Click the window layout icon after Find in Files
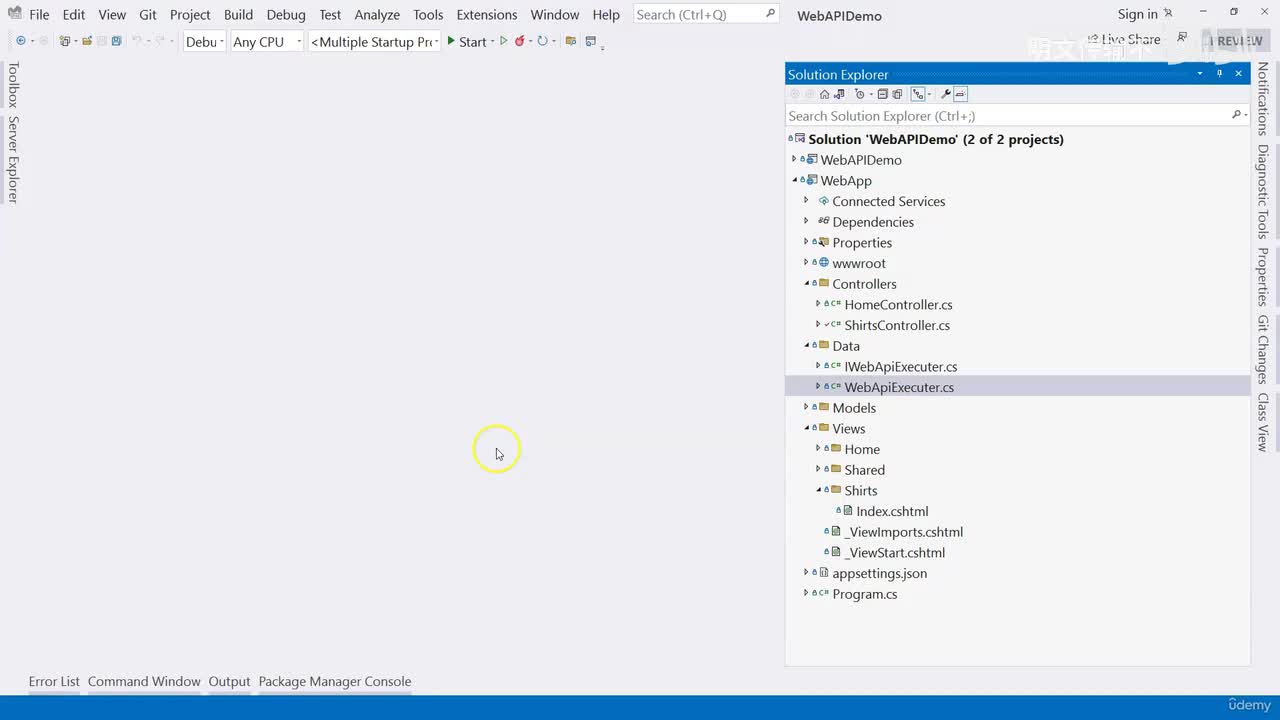 (591, 41)
